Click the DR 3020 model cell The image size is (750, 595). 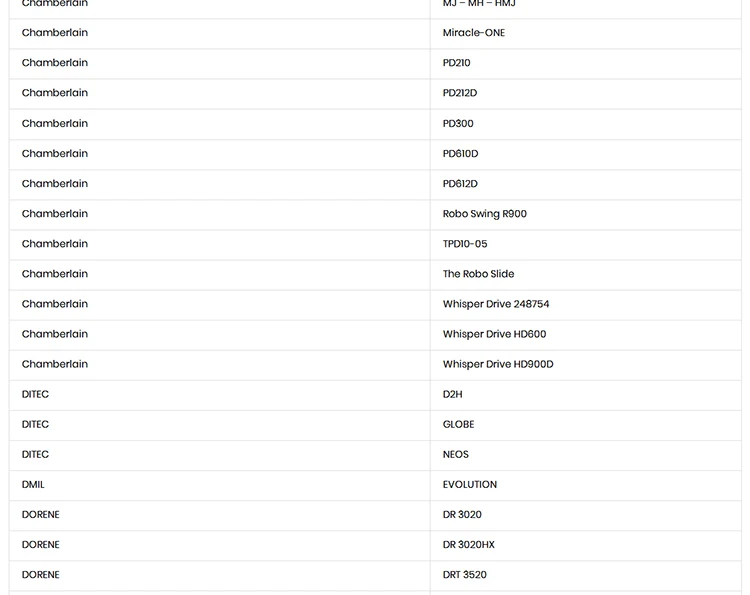[x=585, y=516]
